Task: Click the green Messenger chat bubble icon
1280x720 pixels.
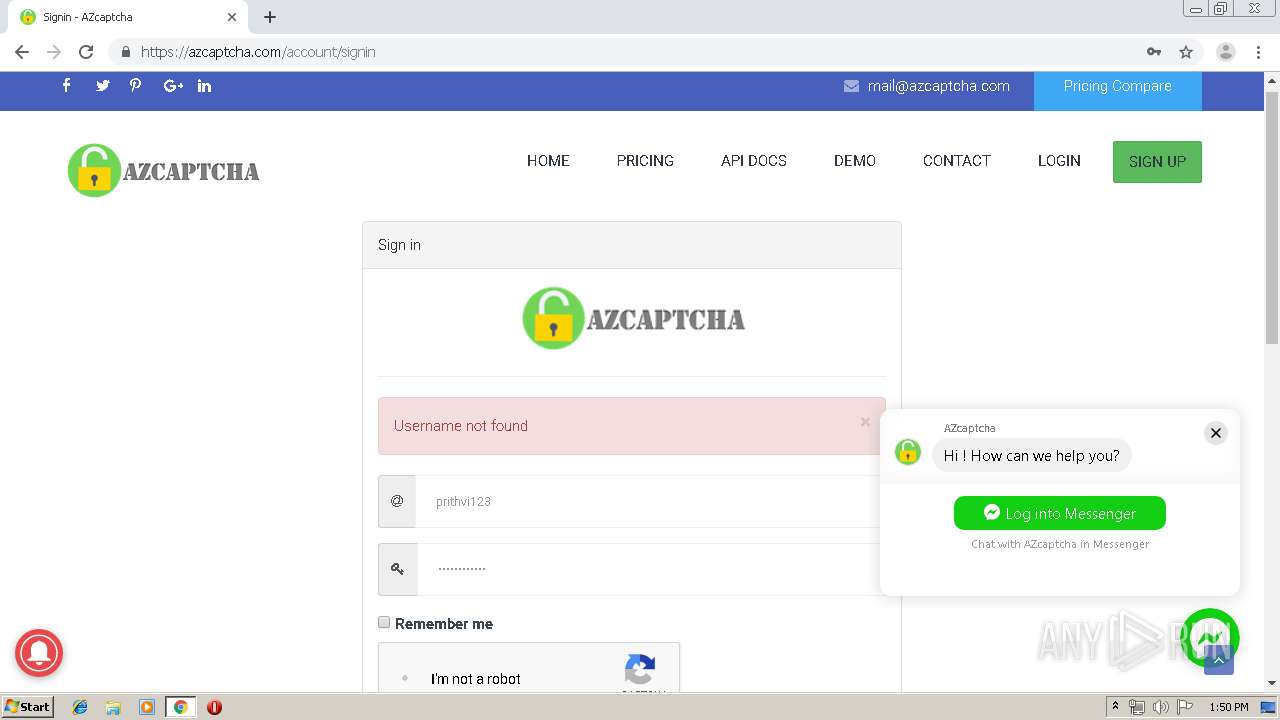Action: (1209, 637)
